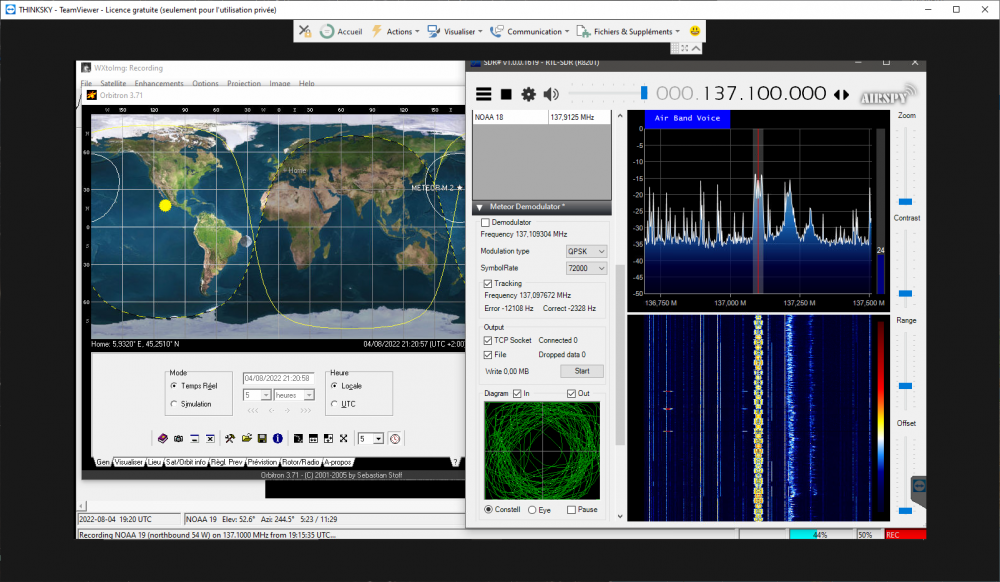This screenshot has width=1000, height=582.
Task: Click Orbitron tiled-windows layout icon
Action: 328,439
